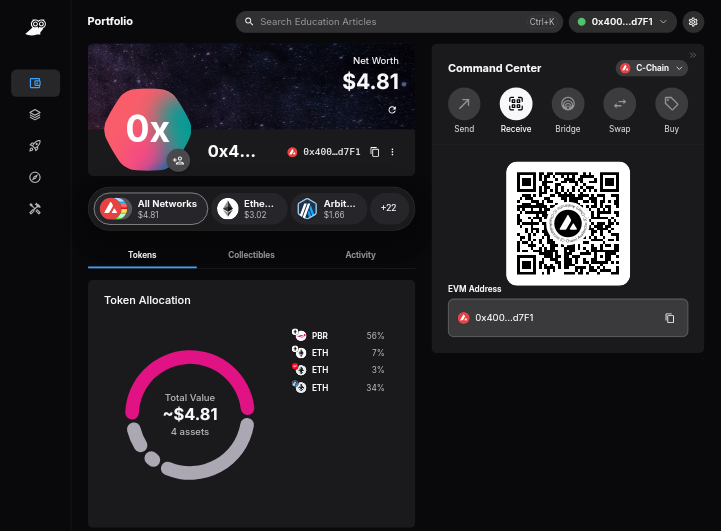The image size is (721, 531).
Task: Focus the Search Education Articles field
Action: click(x=399, y=22)
